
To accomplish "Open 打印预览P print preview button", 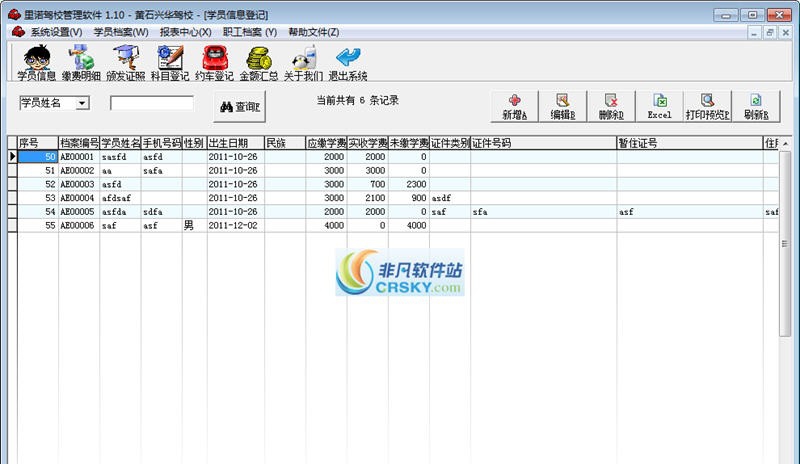I will point(707,106).
